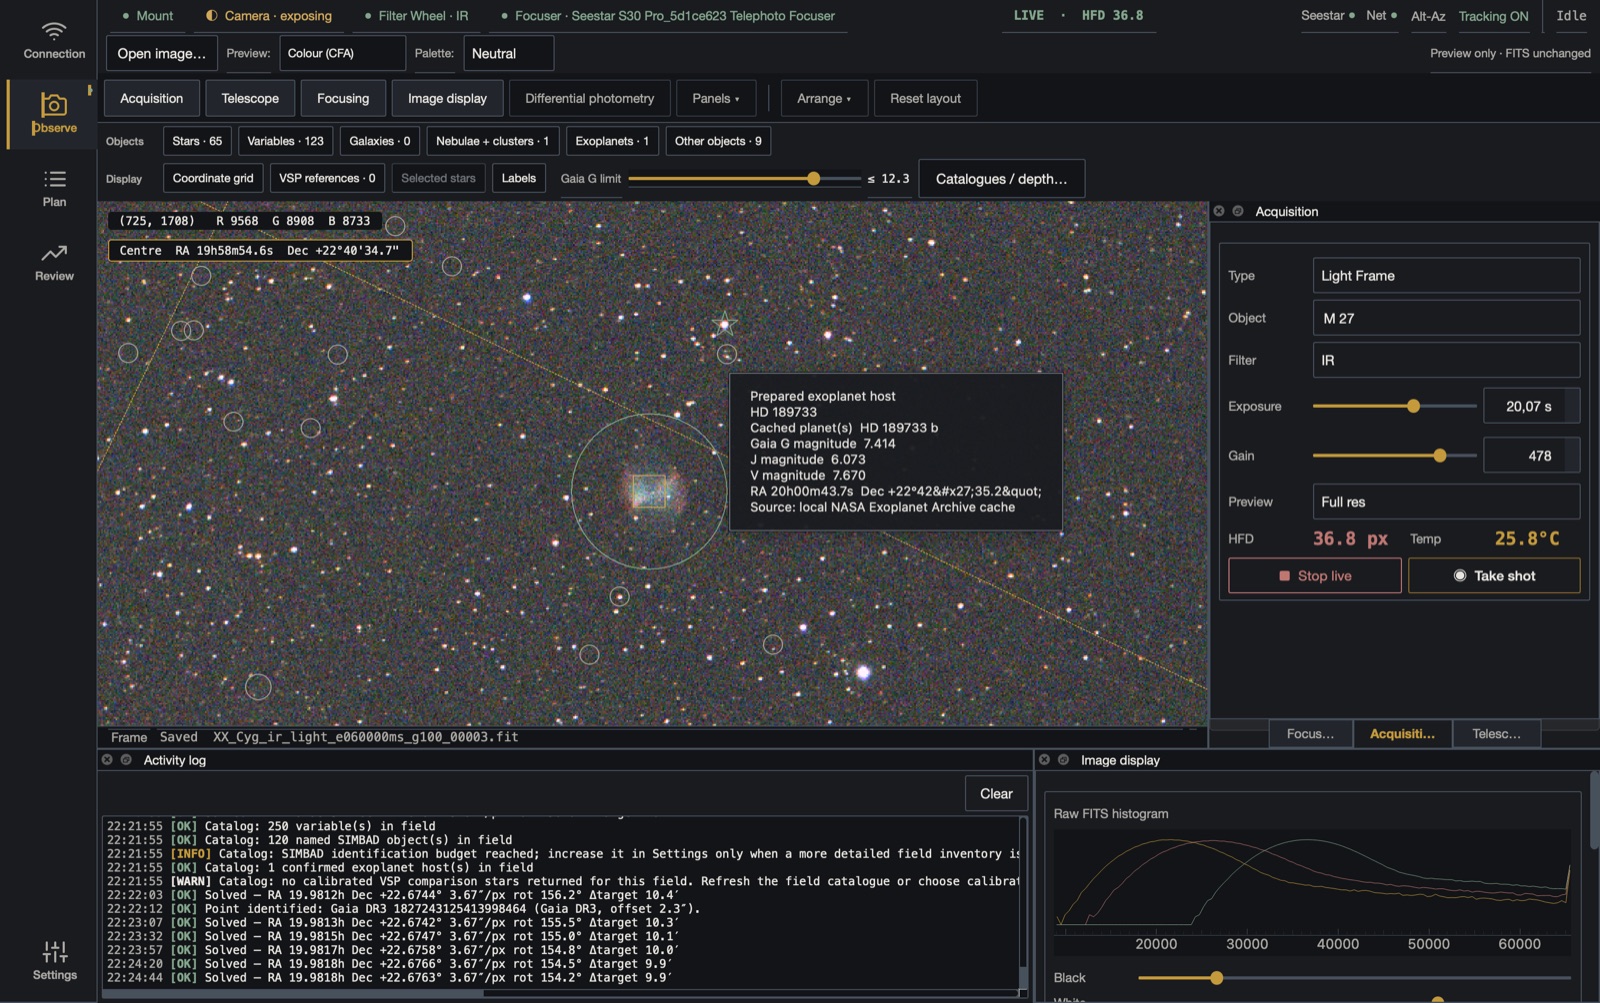The width and height of the screenshot is (1600, 1003).
Task: Click the float icon next to Activity log title
Action: click(126, 760)
